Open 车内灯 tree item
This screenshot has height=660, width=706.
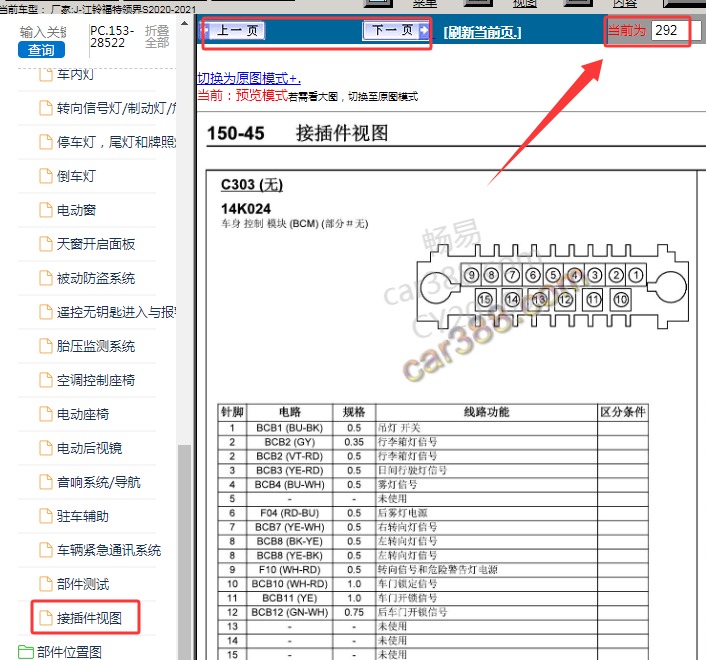(x=75, y=74)
